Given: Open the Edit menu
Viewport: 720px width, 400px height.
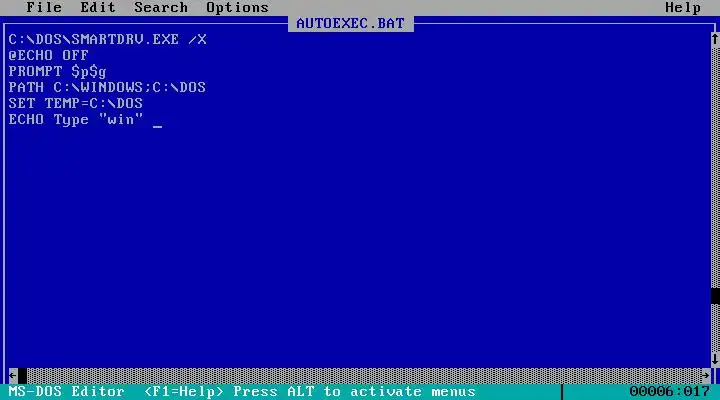Looking at the screenshot, I should tap(98, 7).
